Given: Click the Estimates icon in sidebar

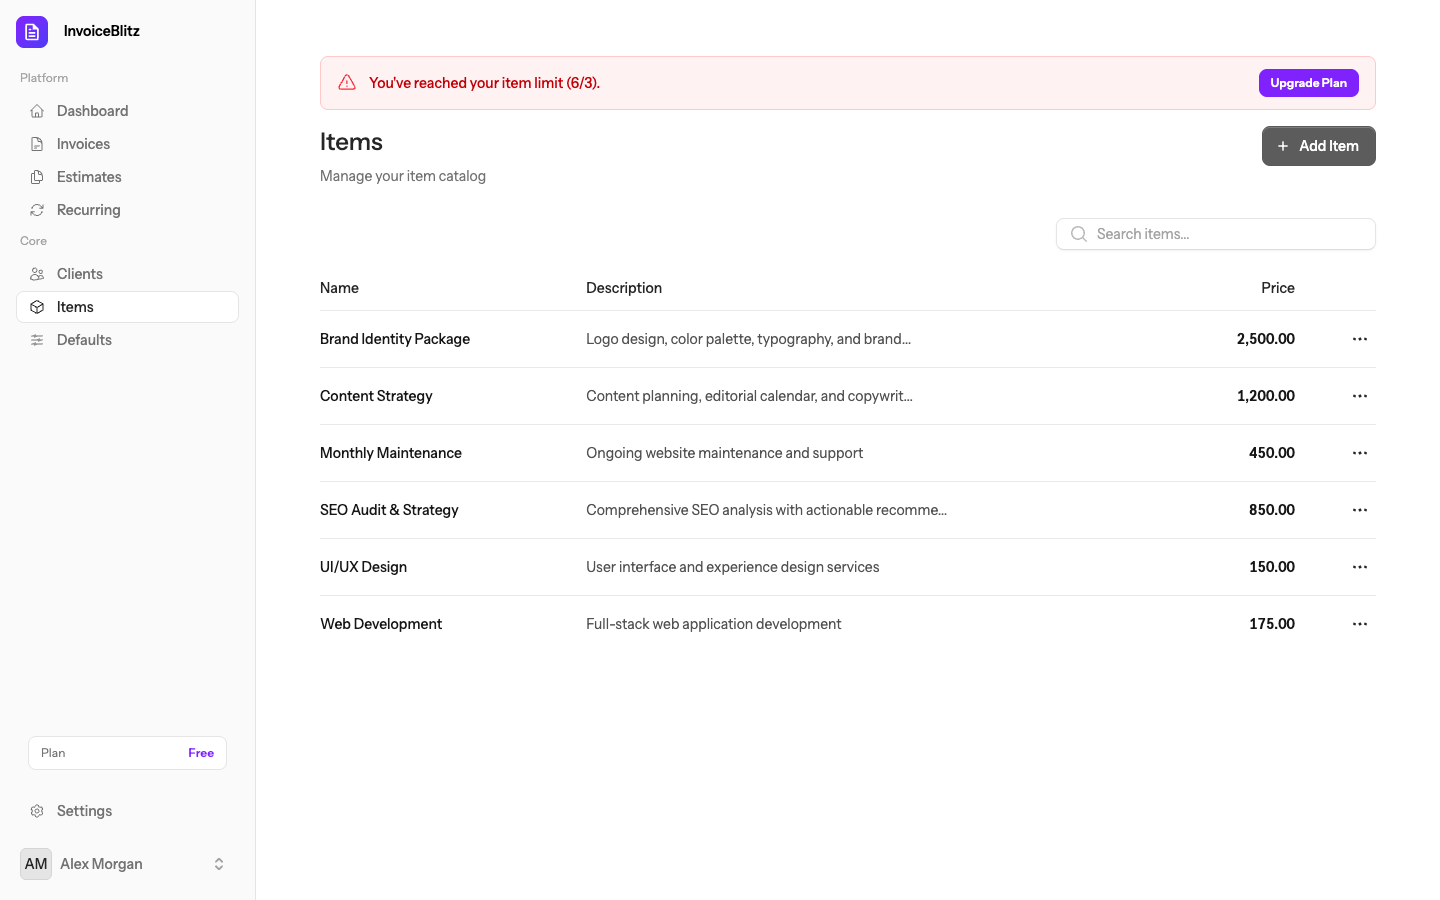Looking at the screenshot, I should 37,177.
